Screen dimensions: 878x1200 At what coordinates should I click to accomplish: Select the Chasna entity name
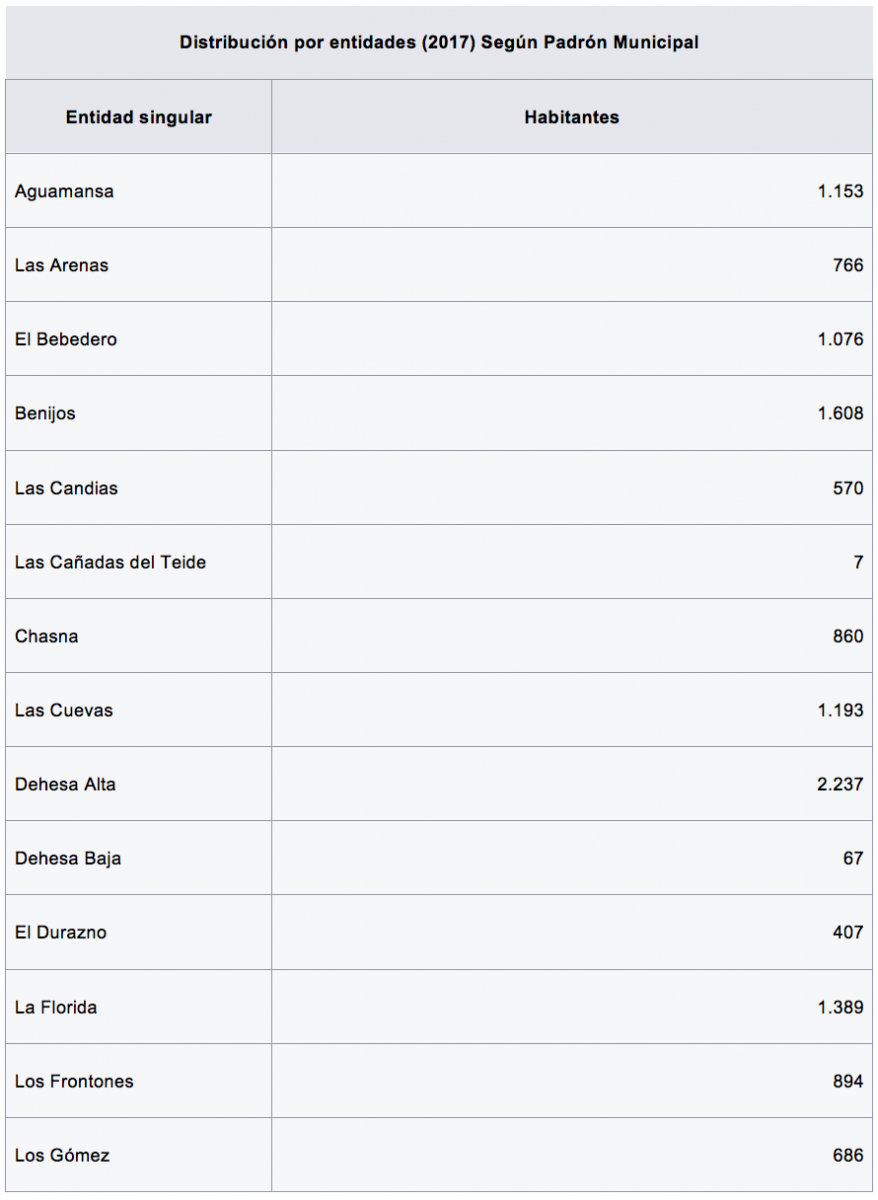(x=46, y=636)
